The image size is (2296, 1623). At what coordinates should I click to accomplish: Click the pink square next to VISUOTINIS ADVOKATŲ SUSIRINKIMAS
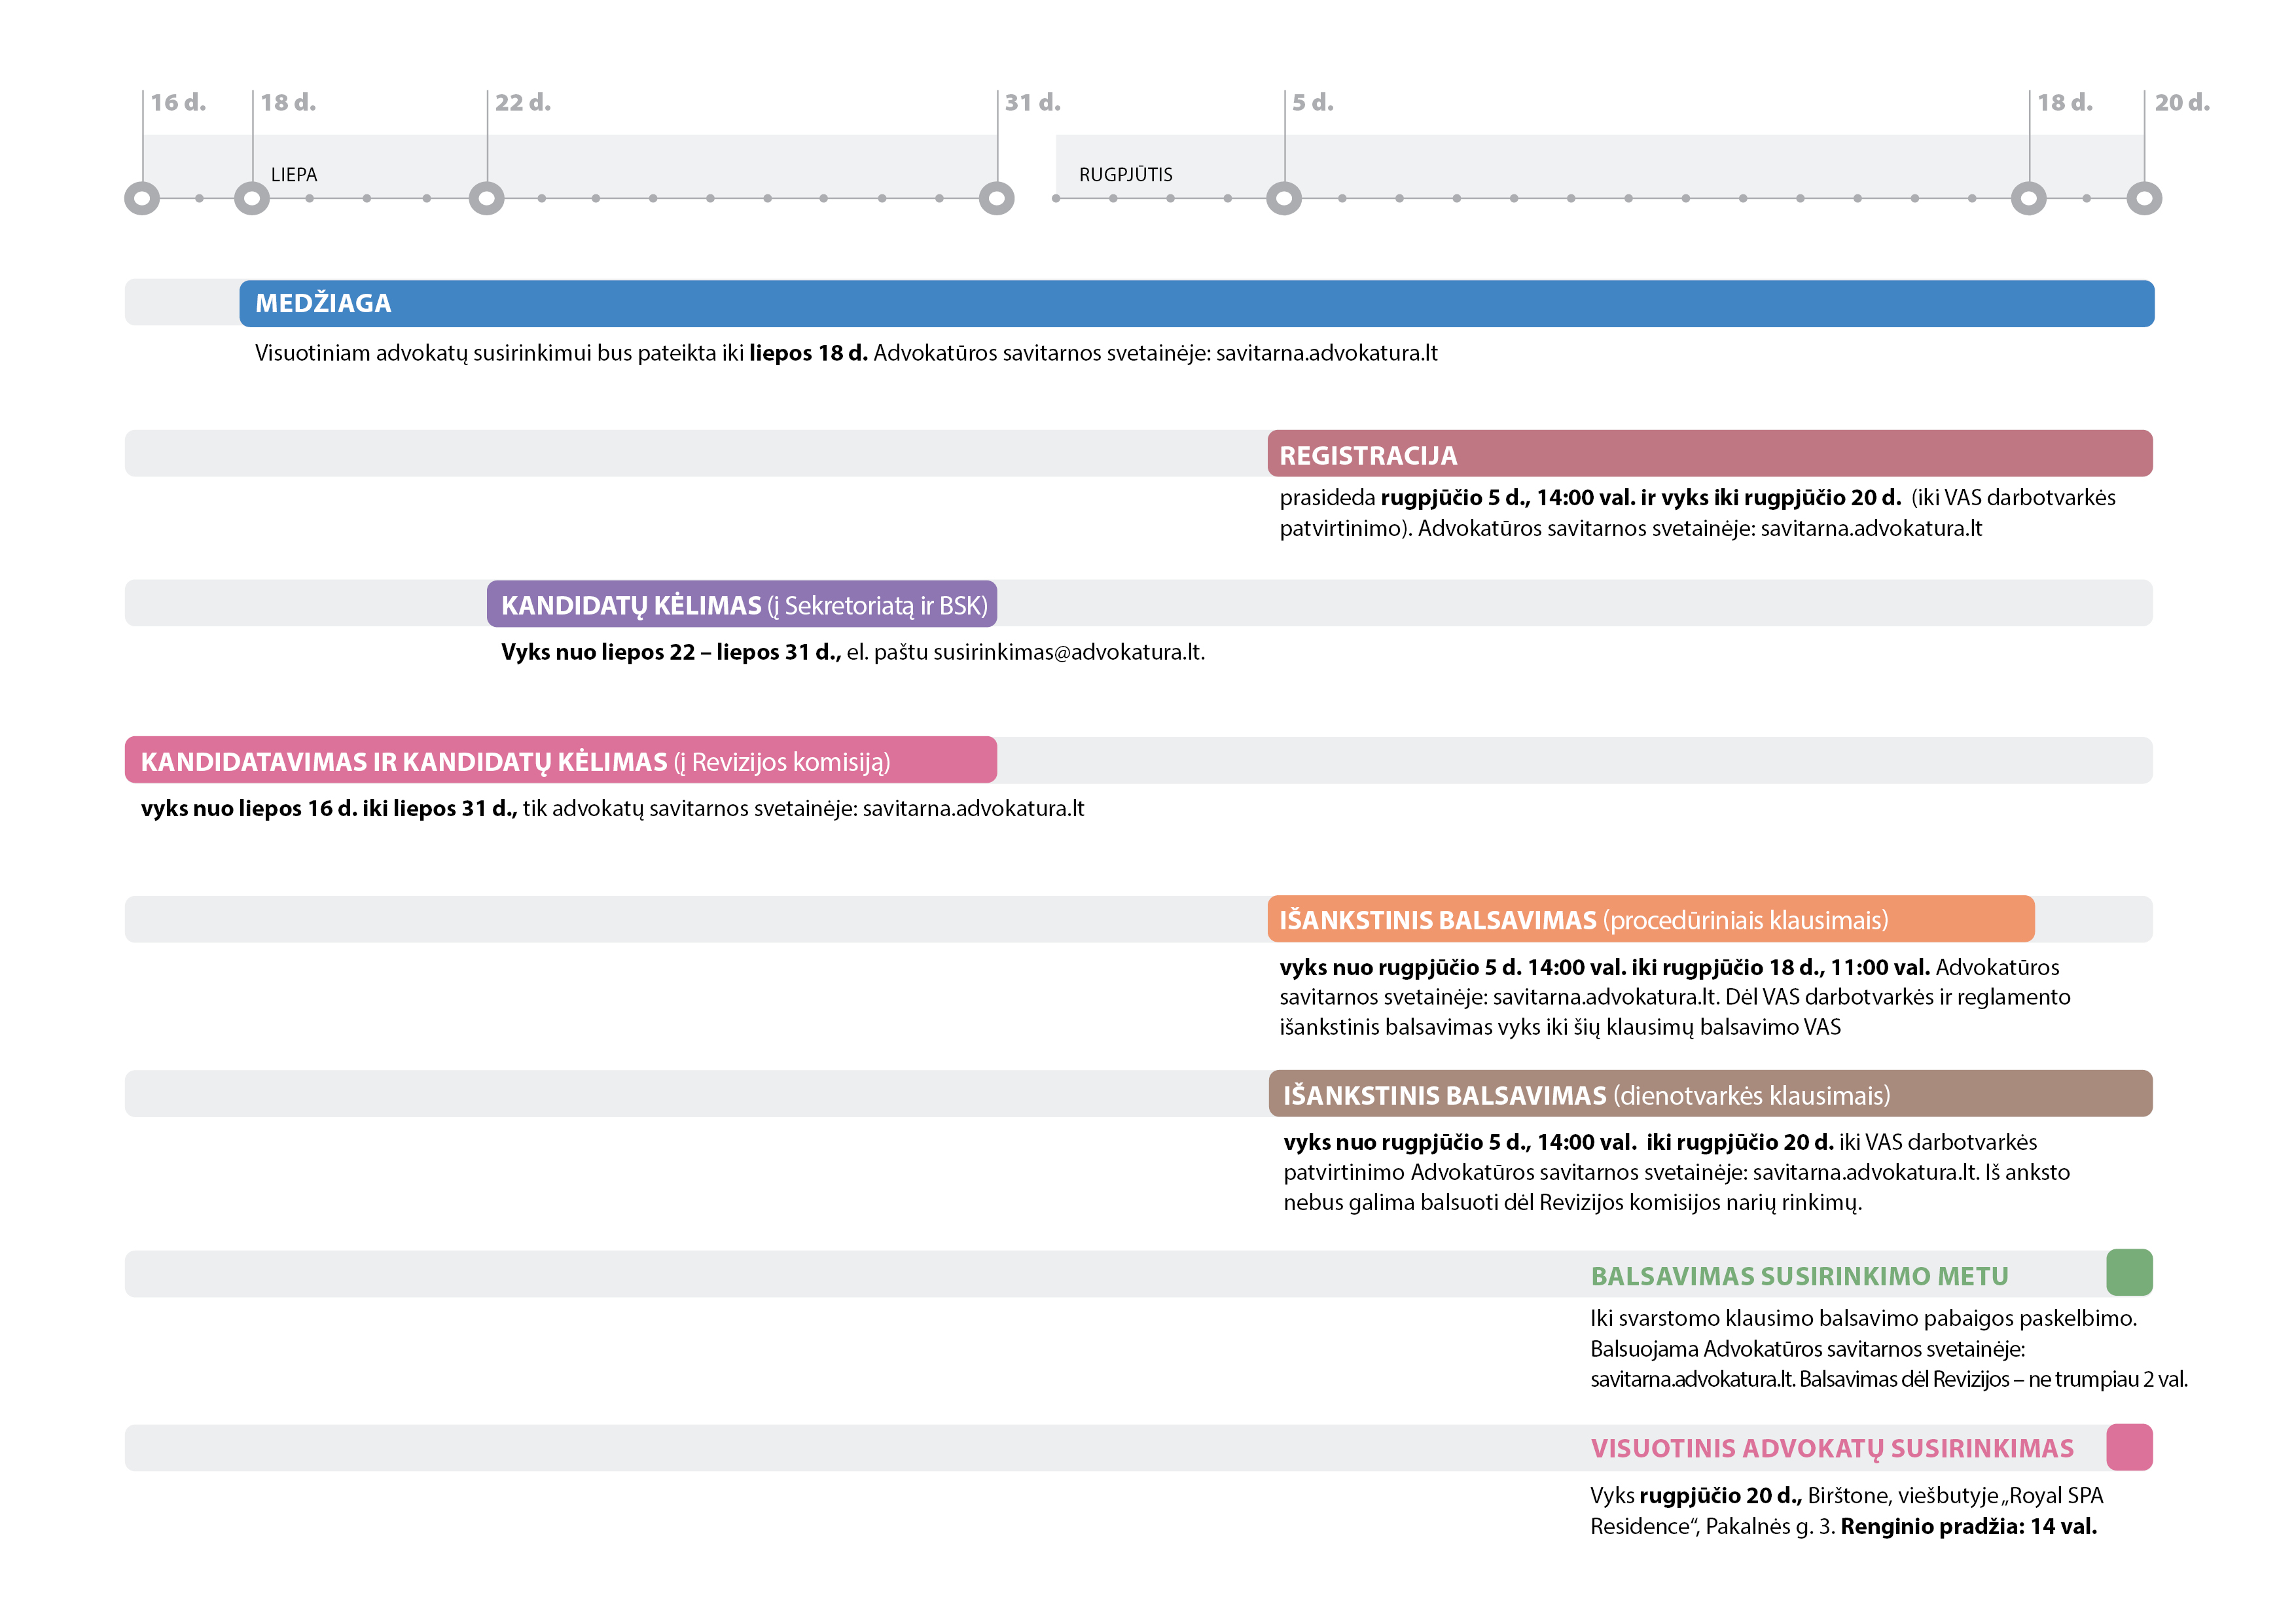coord(2129,1447)
